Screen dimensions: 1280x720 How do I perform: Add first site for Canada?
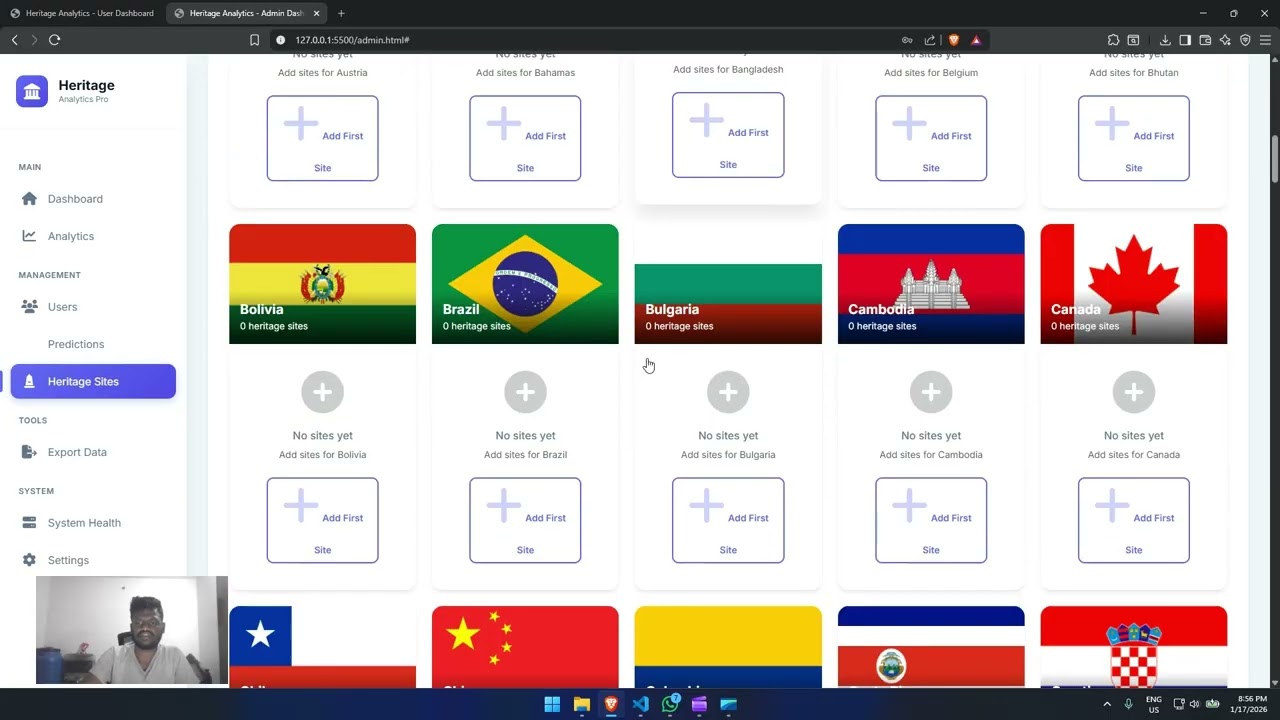(x=1134, y=520)
